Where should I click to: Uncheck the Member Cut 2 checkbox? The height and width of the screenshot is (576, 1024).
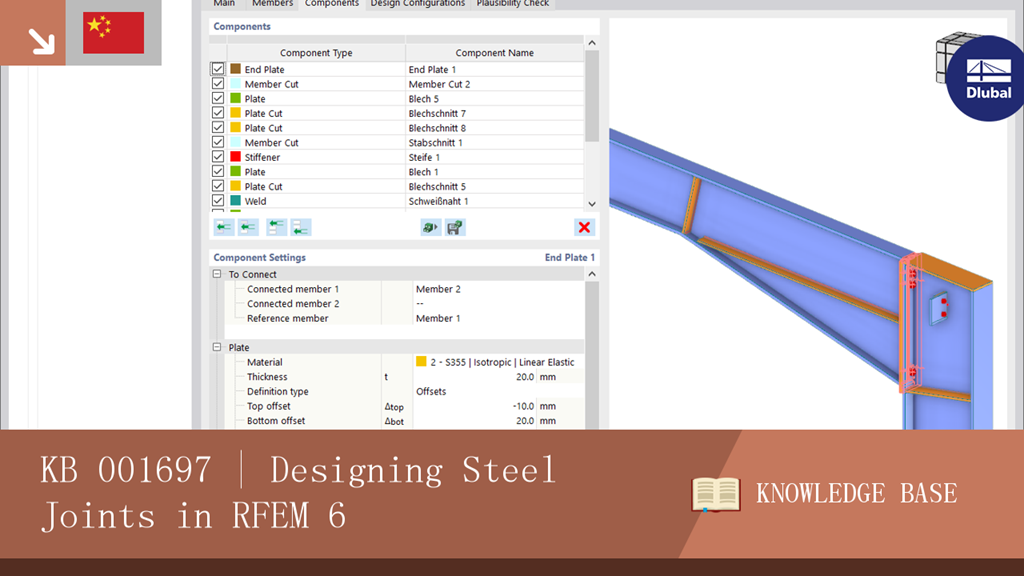click(x=218, y=84)
